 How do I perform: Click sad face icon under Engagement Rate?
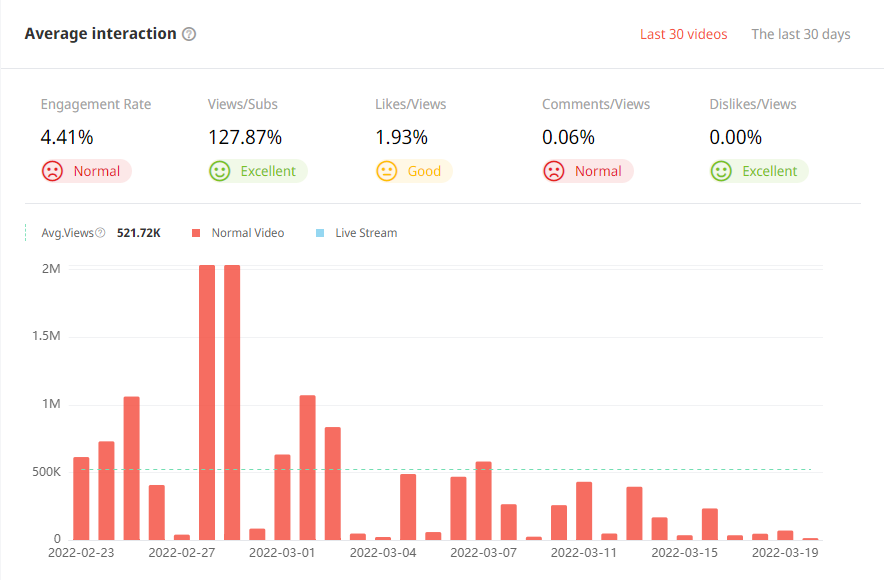(52, 171)
